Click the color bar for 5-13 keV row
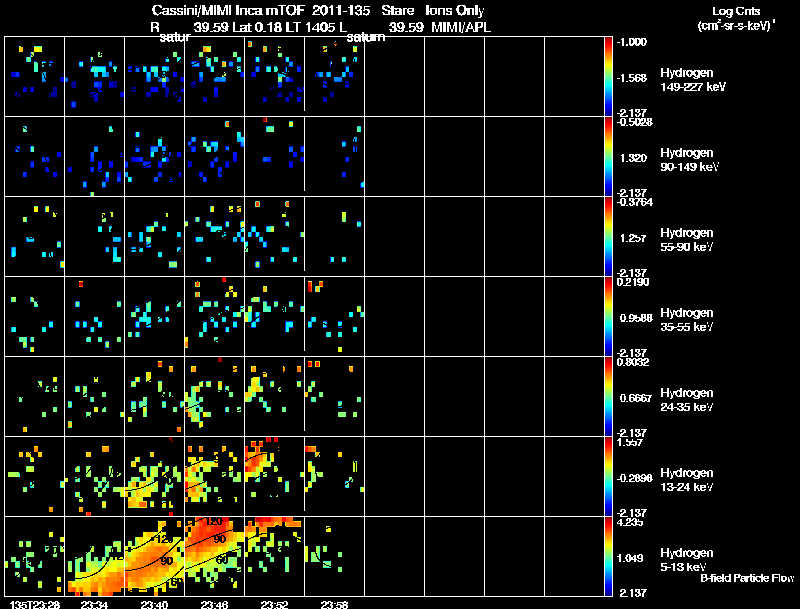The image size is (800, 609). pyautogui.click(x=608, y=556)
